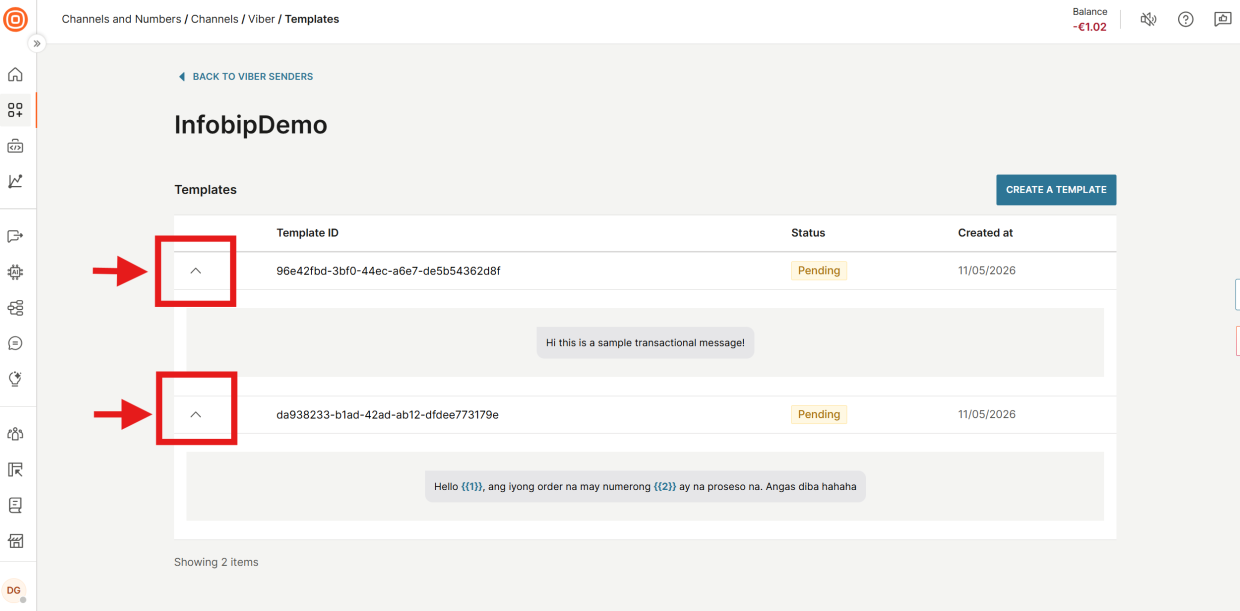Click the Status column header
The image size is (1240, 611).
pyautogui.click(x=808, y=233)
